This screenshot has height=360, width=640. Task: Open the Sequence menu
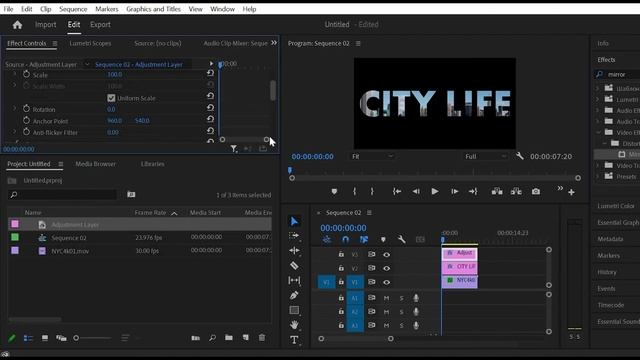pos(73,9)
